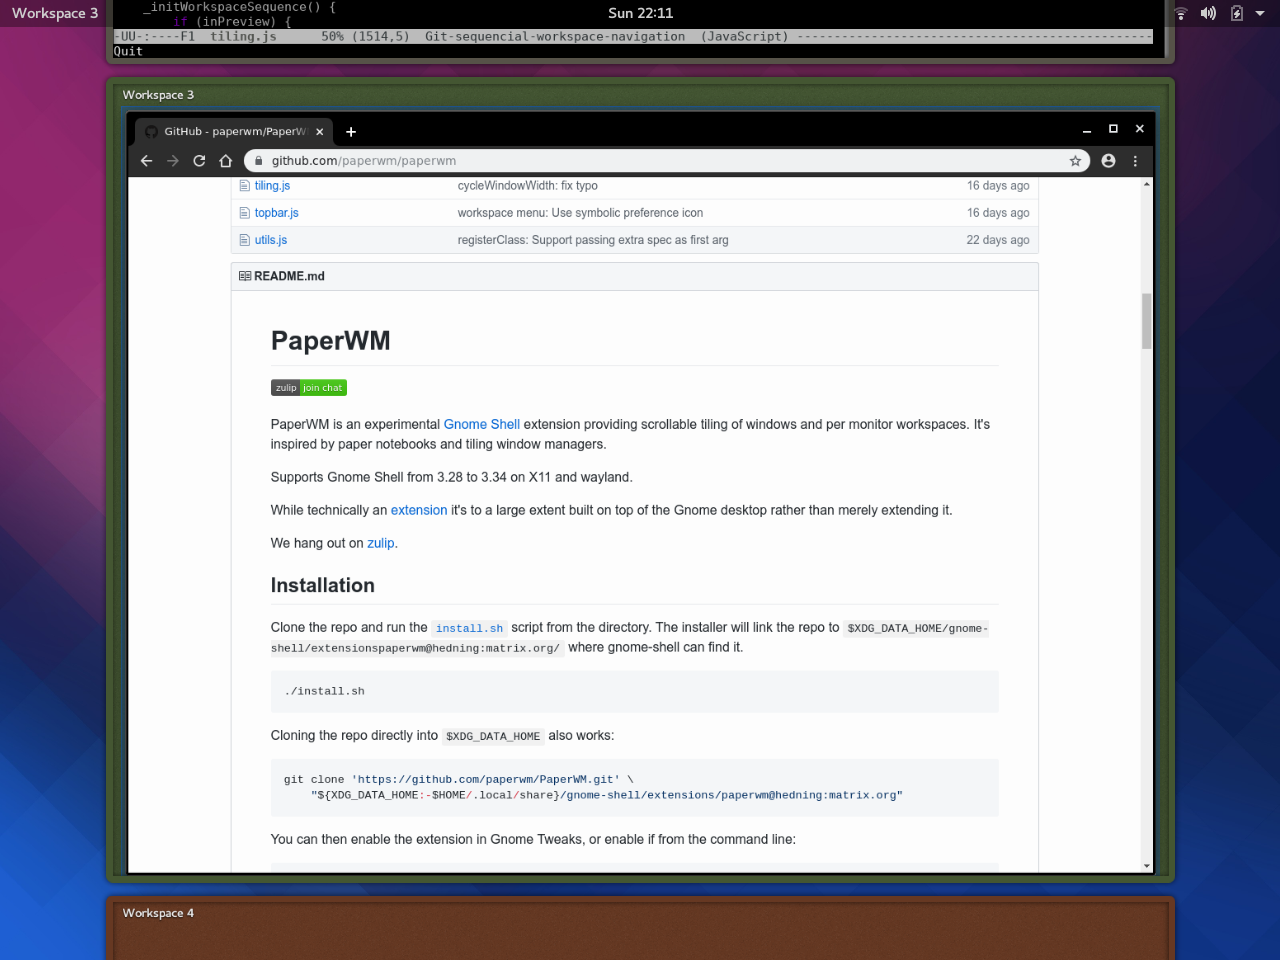Click the browser forward arrow
Image resolution: width=1280 pixels, height=960 pixels.
[x=173, y=161]
